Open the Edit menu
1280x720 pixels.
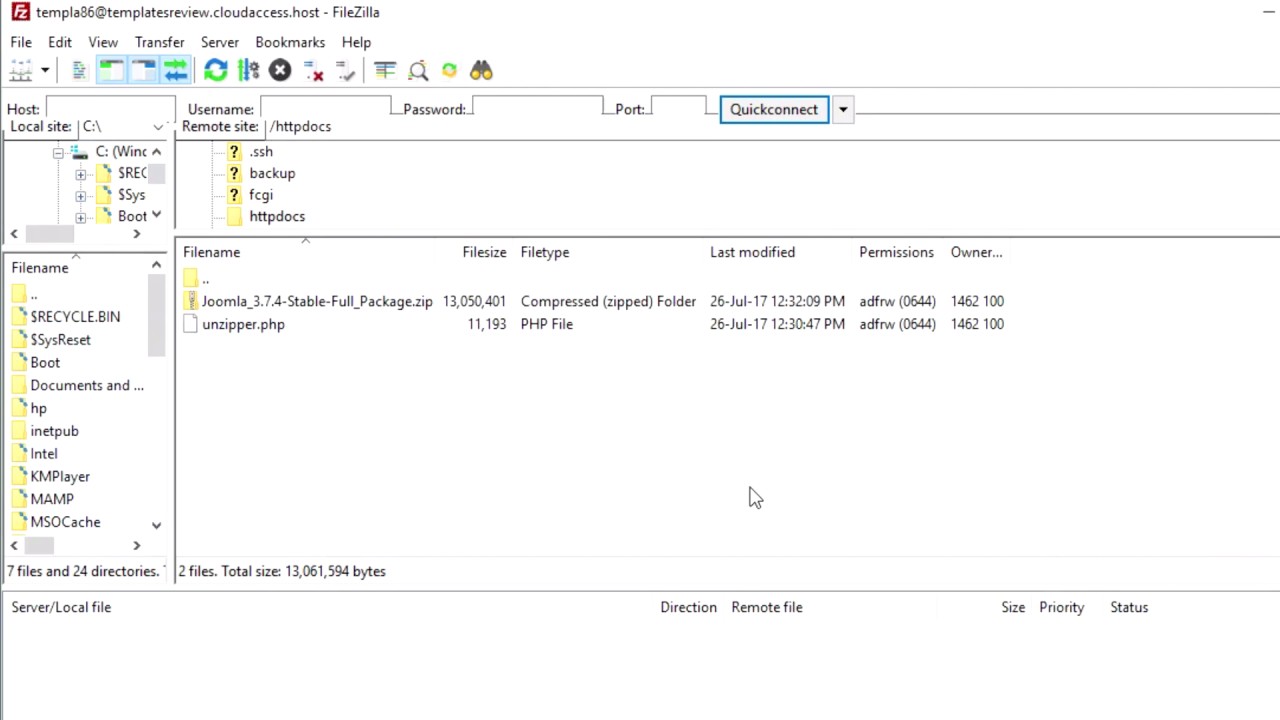click(x=60, y=42)
